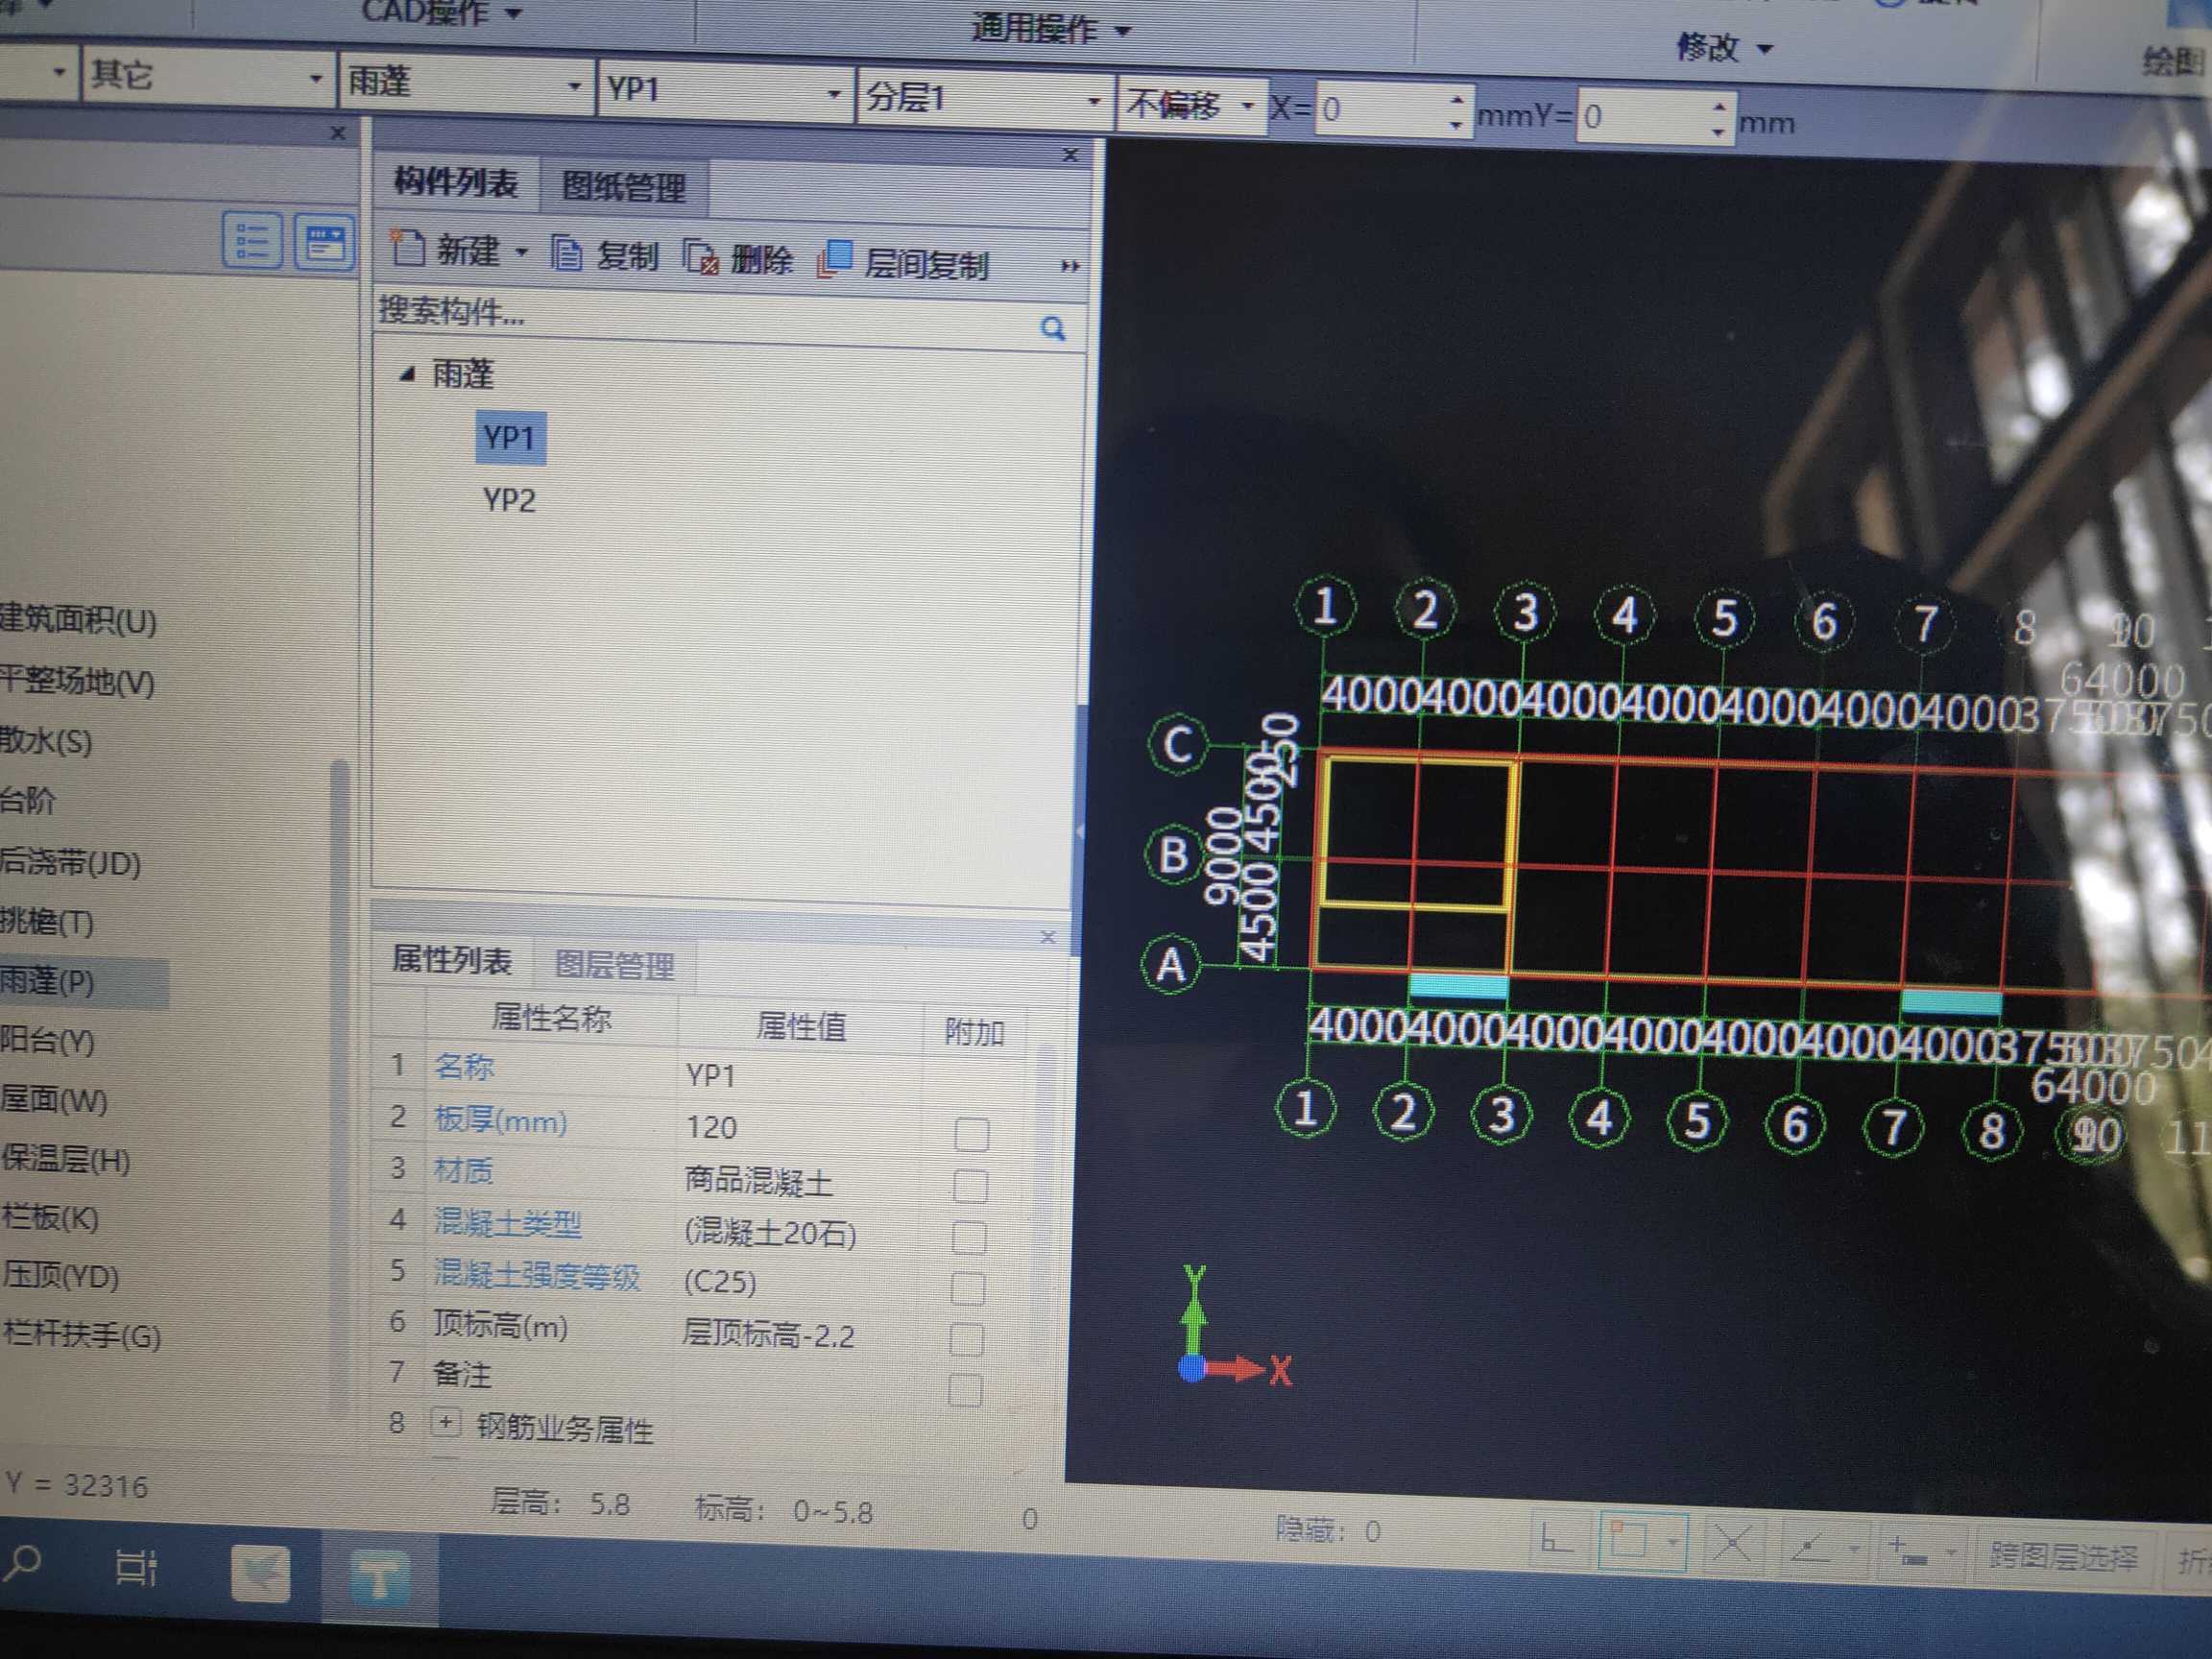
Task: Toggle the intersection snap X icon
Action: [x=1732, y=1545]
